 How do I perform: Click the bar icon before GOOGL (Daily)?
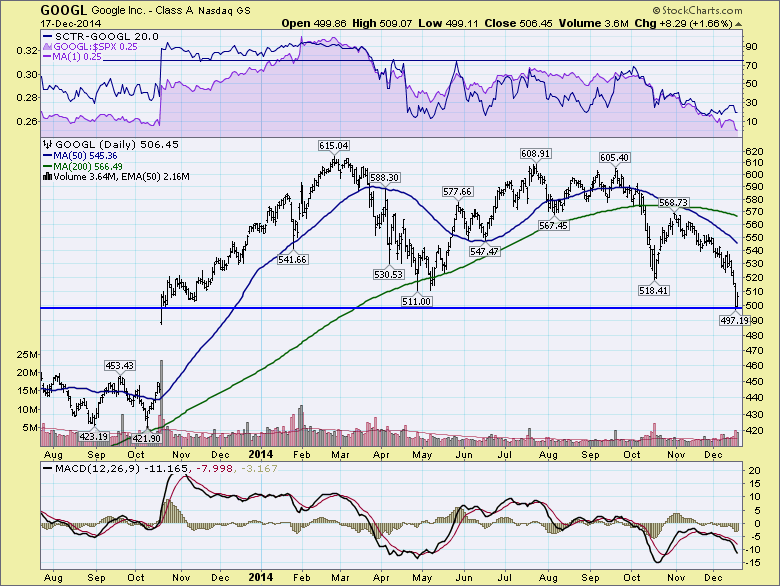point(48,145)
